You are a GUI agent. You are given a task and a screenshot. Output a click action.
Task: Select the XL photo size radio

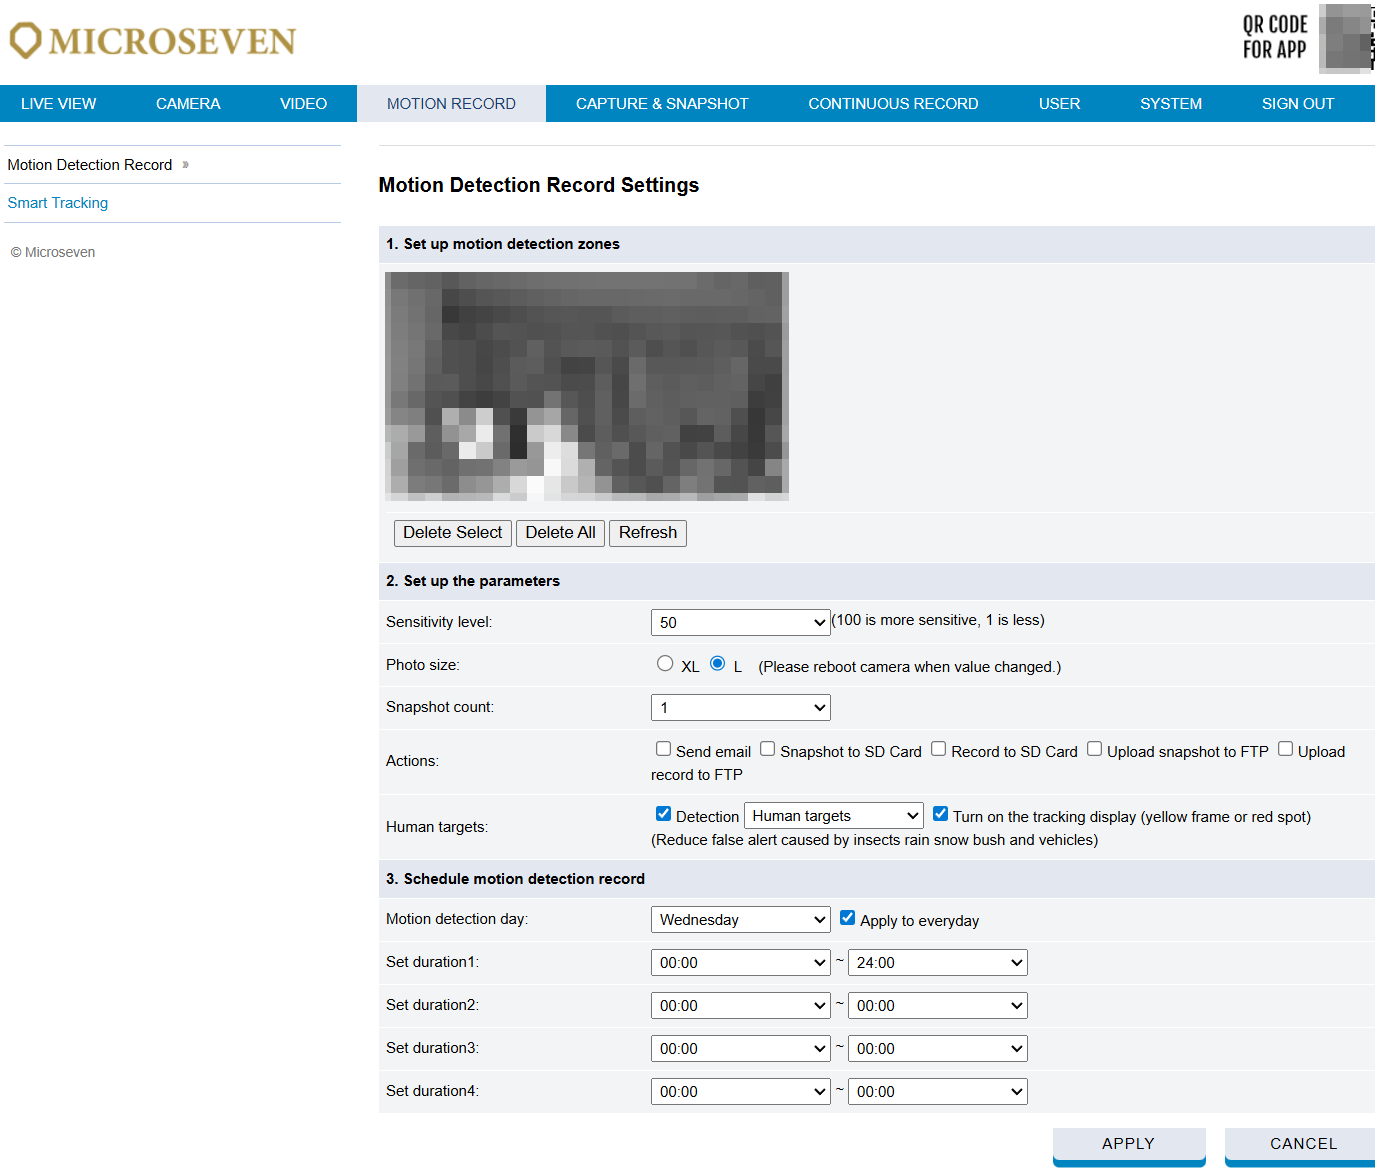point(665,664)
